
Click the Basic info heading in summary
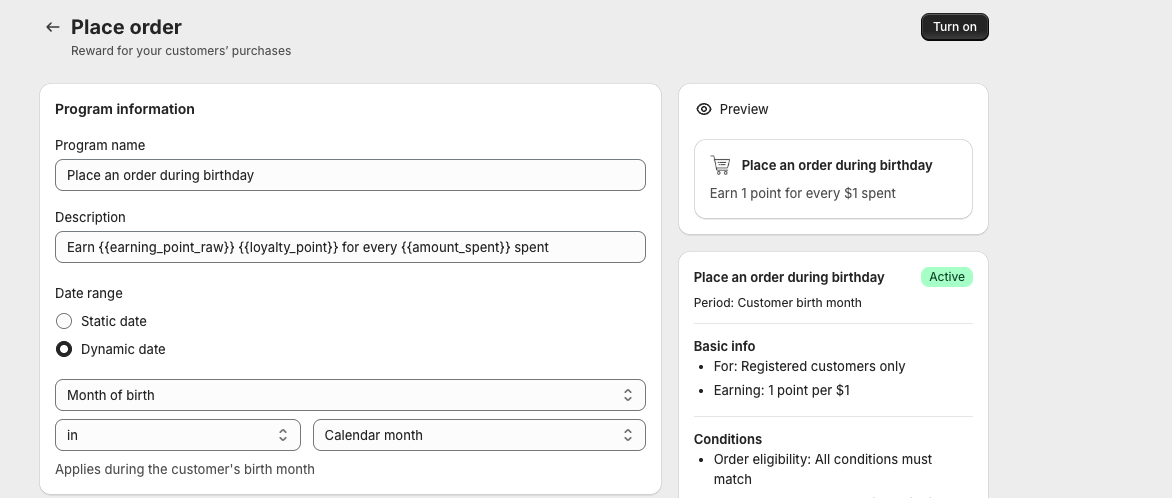[724, 346]
